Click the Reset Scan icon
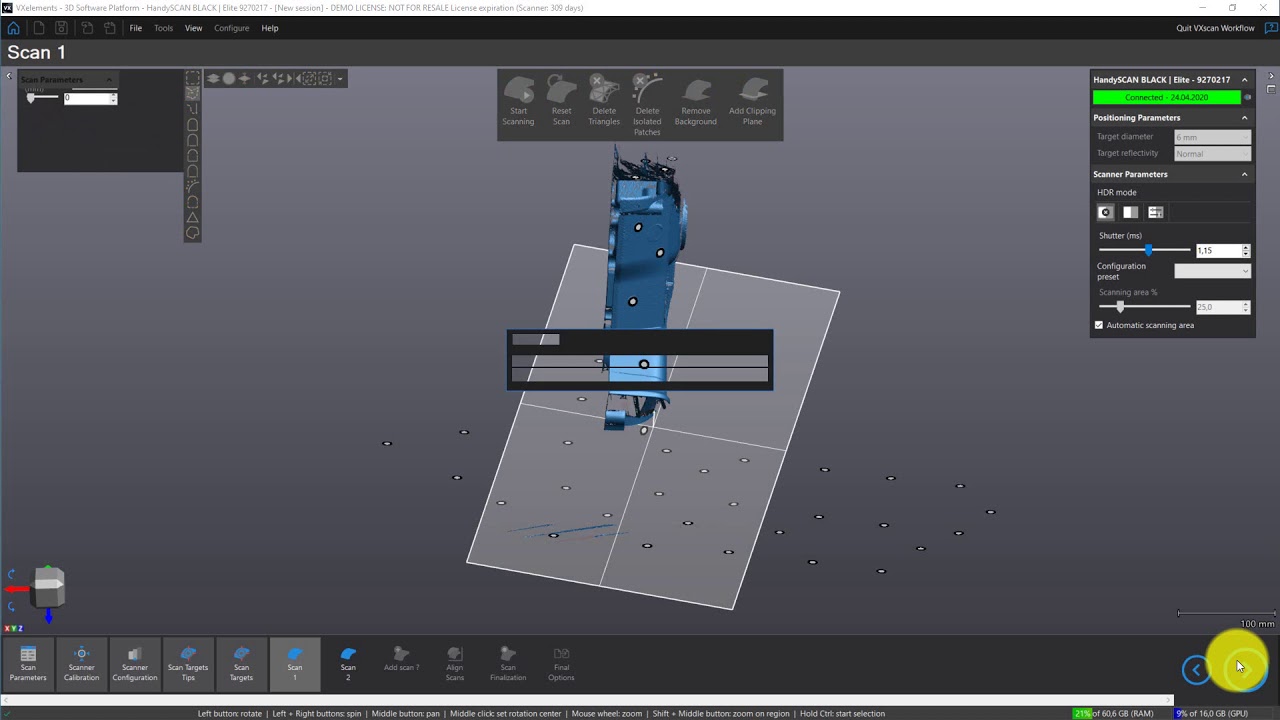 point(561,102)
